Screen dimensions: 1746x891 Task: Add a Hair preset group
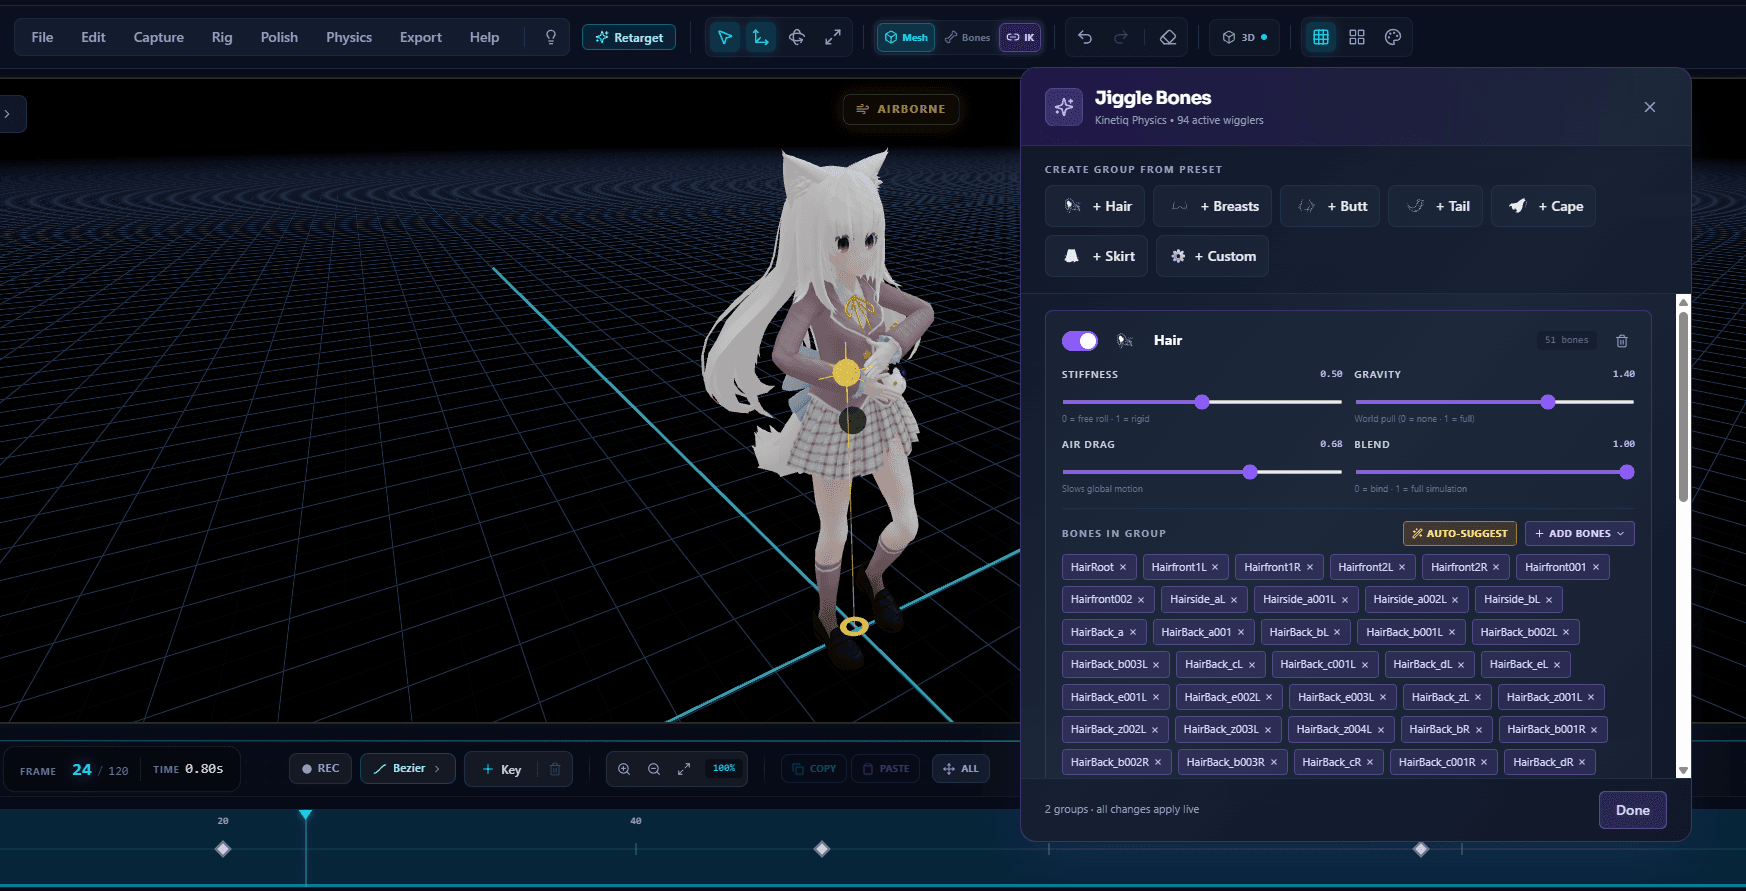[x=1095, y=206]
